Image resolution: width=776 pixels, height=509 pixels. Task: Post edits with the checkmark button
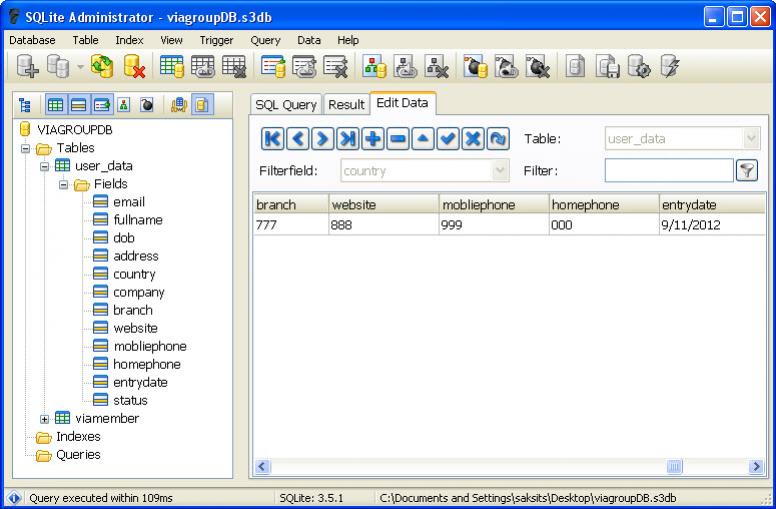click(447, 139)
